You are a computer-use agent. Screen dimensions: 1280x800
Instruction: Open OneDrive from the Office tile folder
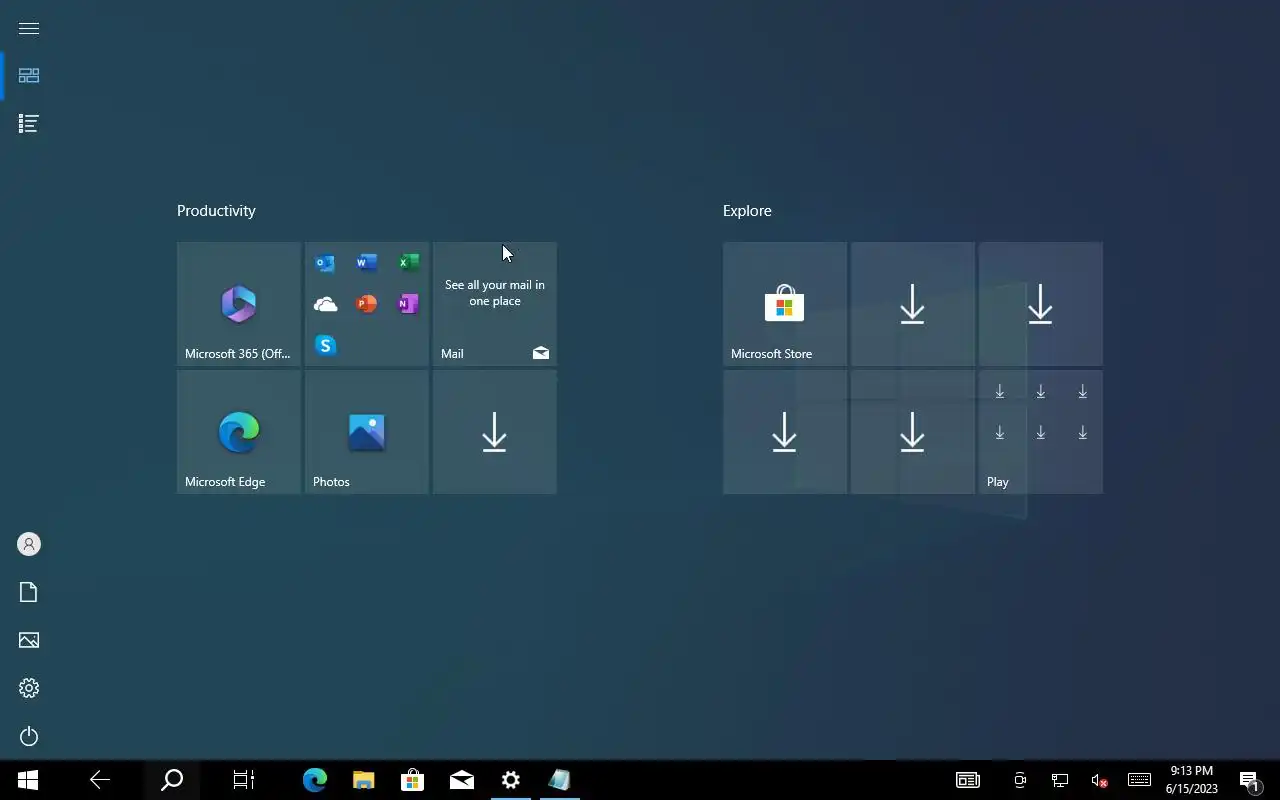(x=325, y=304)
